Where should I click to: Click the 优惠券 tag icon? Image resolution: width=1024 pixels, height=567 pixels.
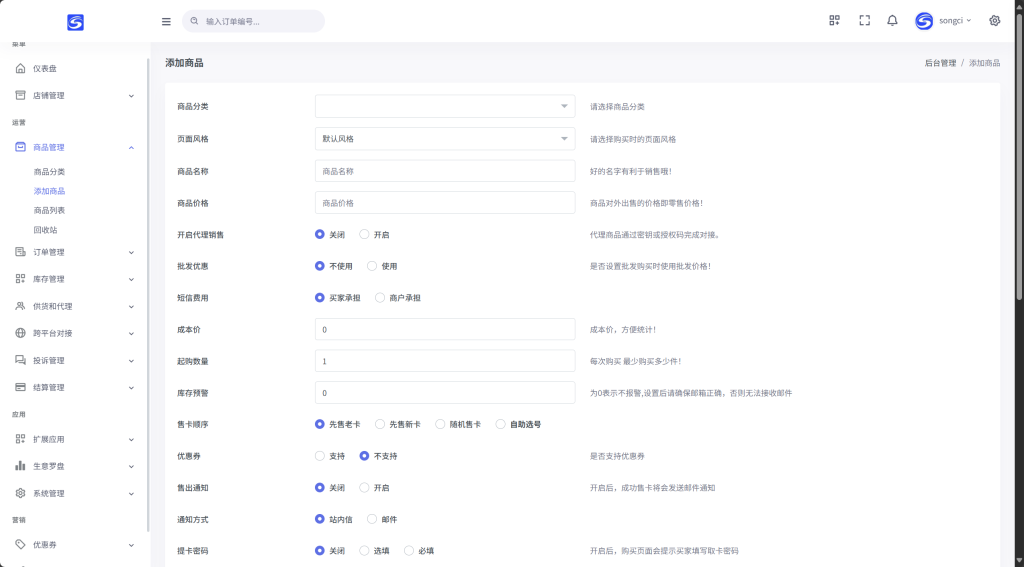click(x=20, y=545)
